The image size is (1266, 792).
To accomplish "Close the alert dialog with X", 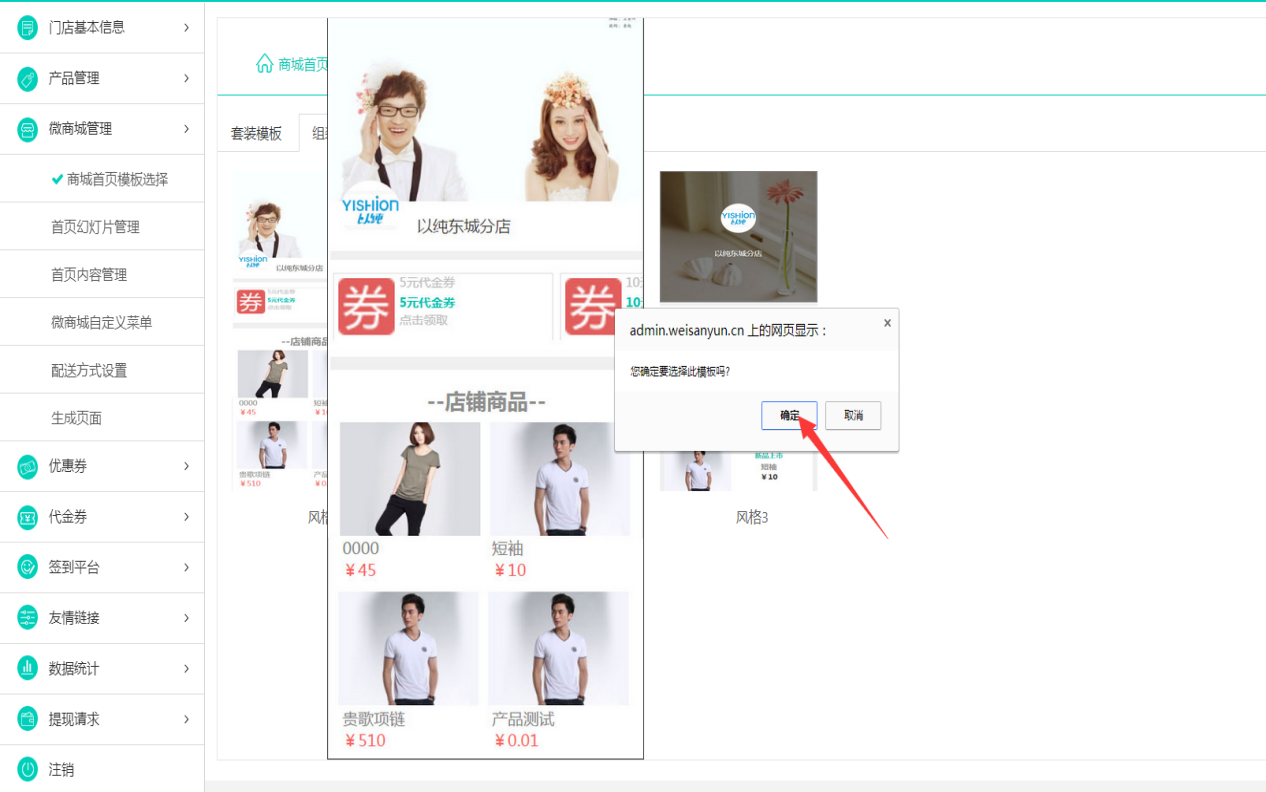I will pyautogui.click(x=886, y=323).
